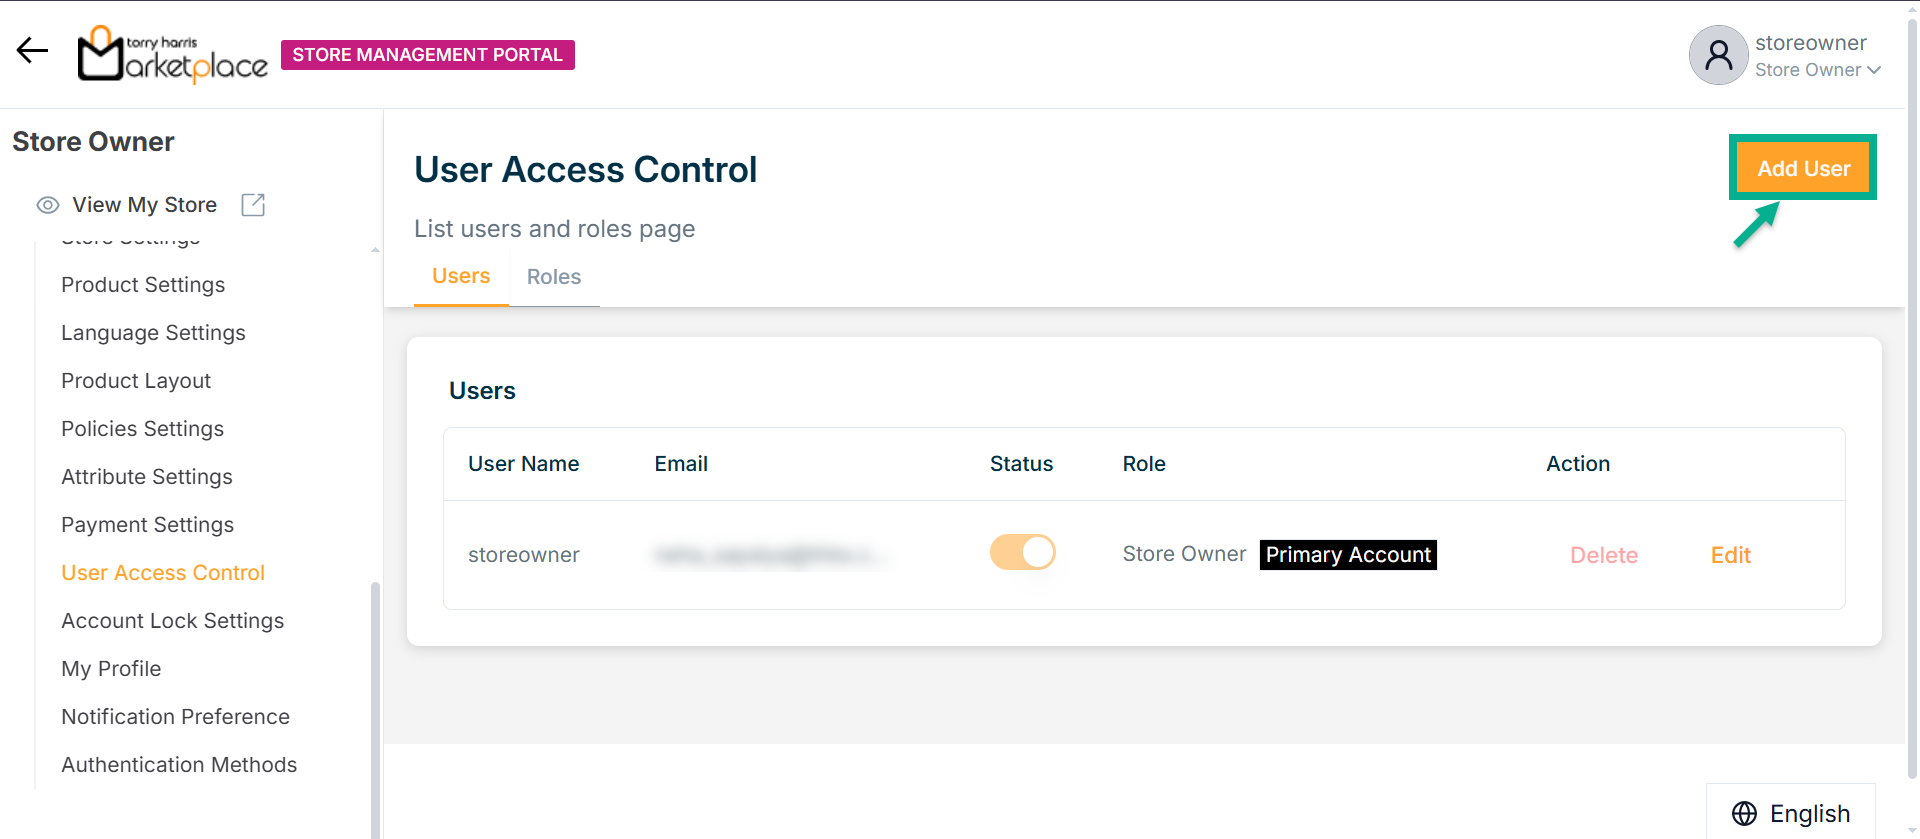Go to Account Lock Settings
Screen dimensions: 1920x839
point(172,621)
